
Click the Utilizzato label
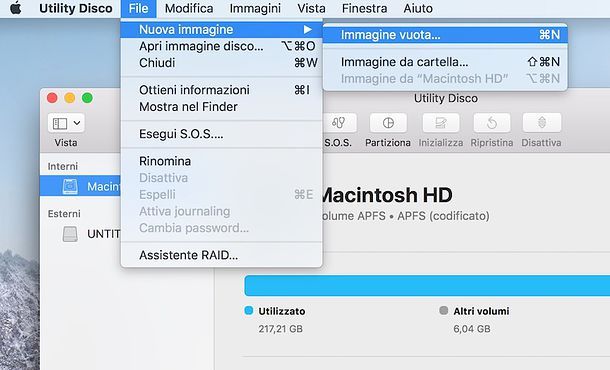click(x=282, y=311)
